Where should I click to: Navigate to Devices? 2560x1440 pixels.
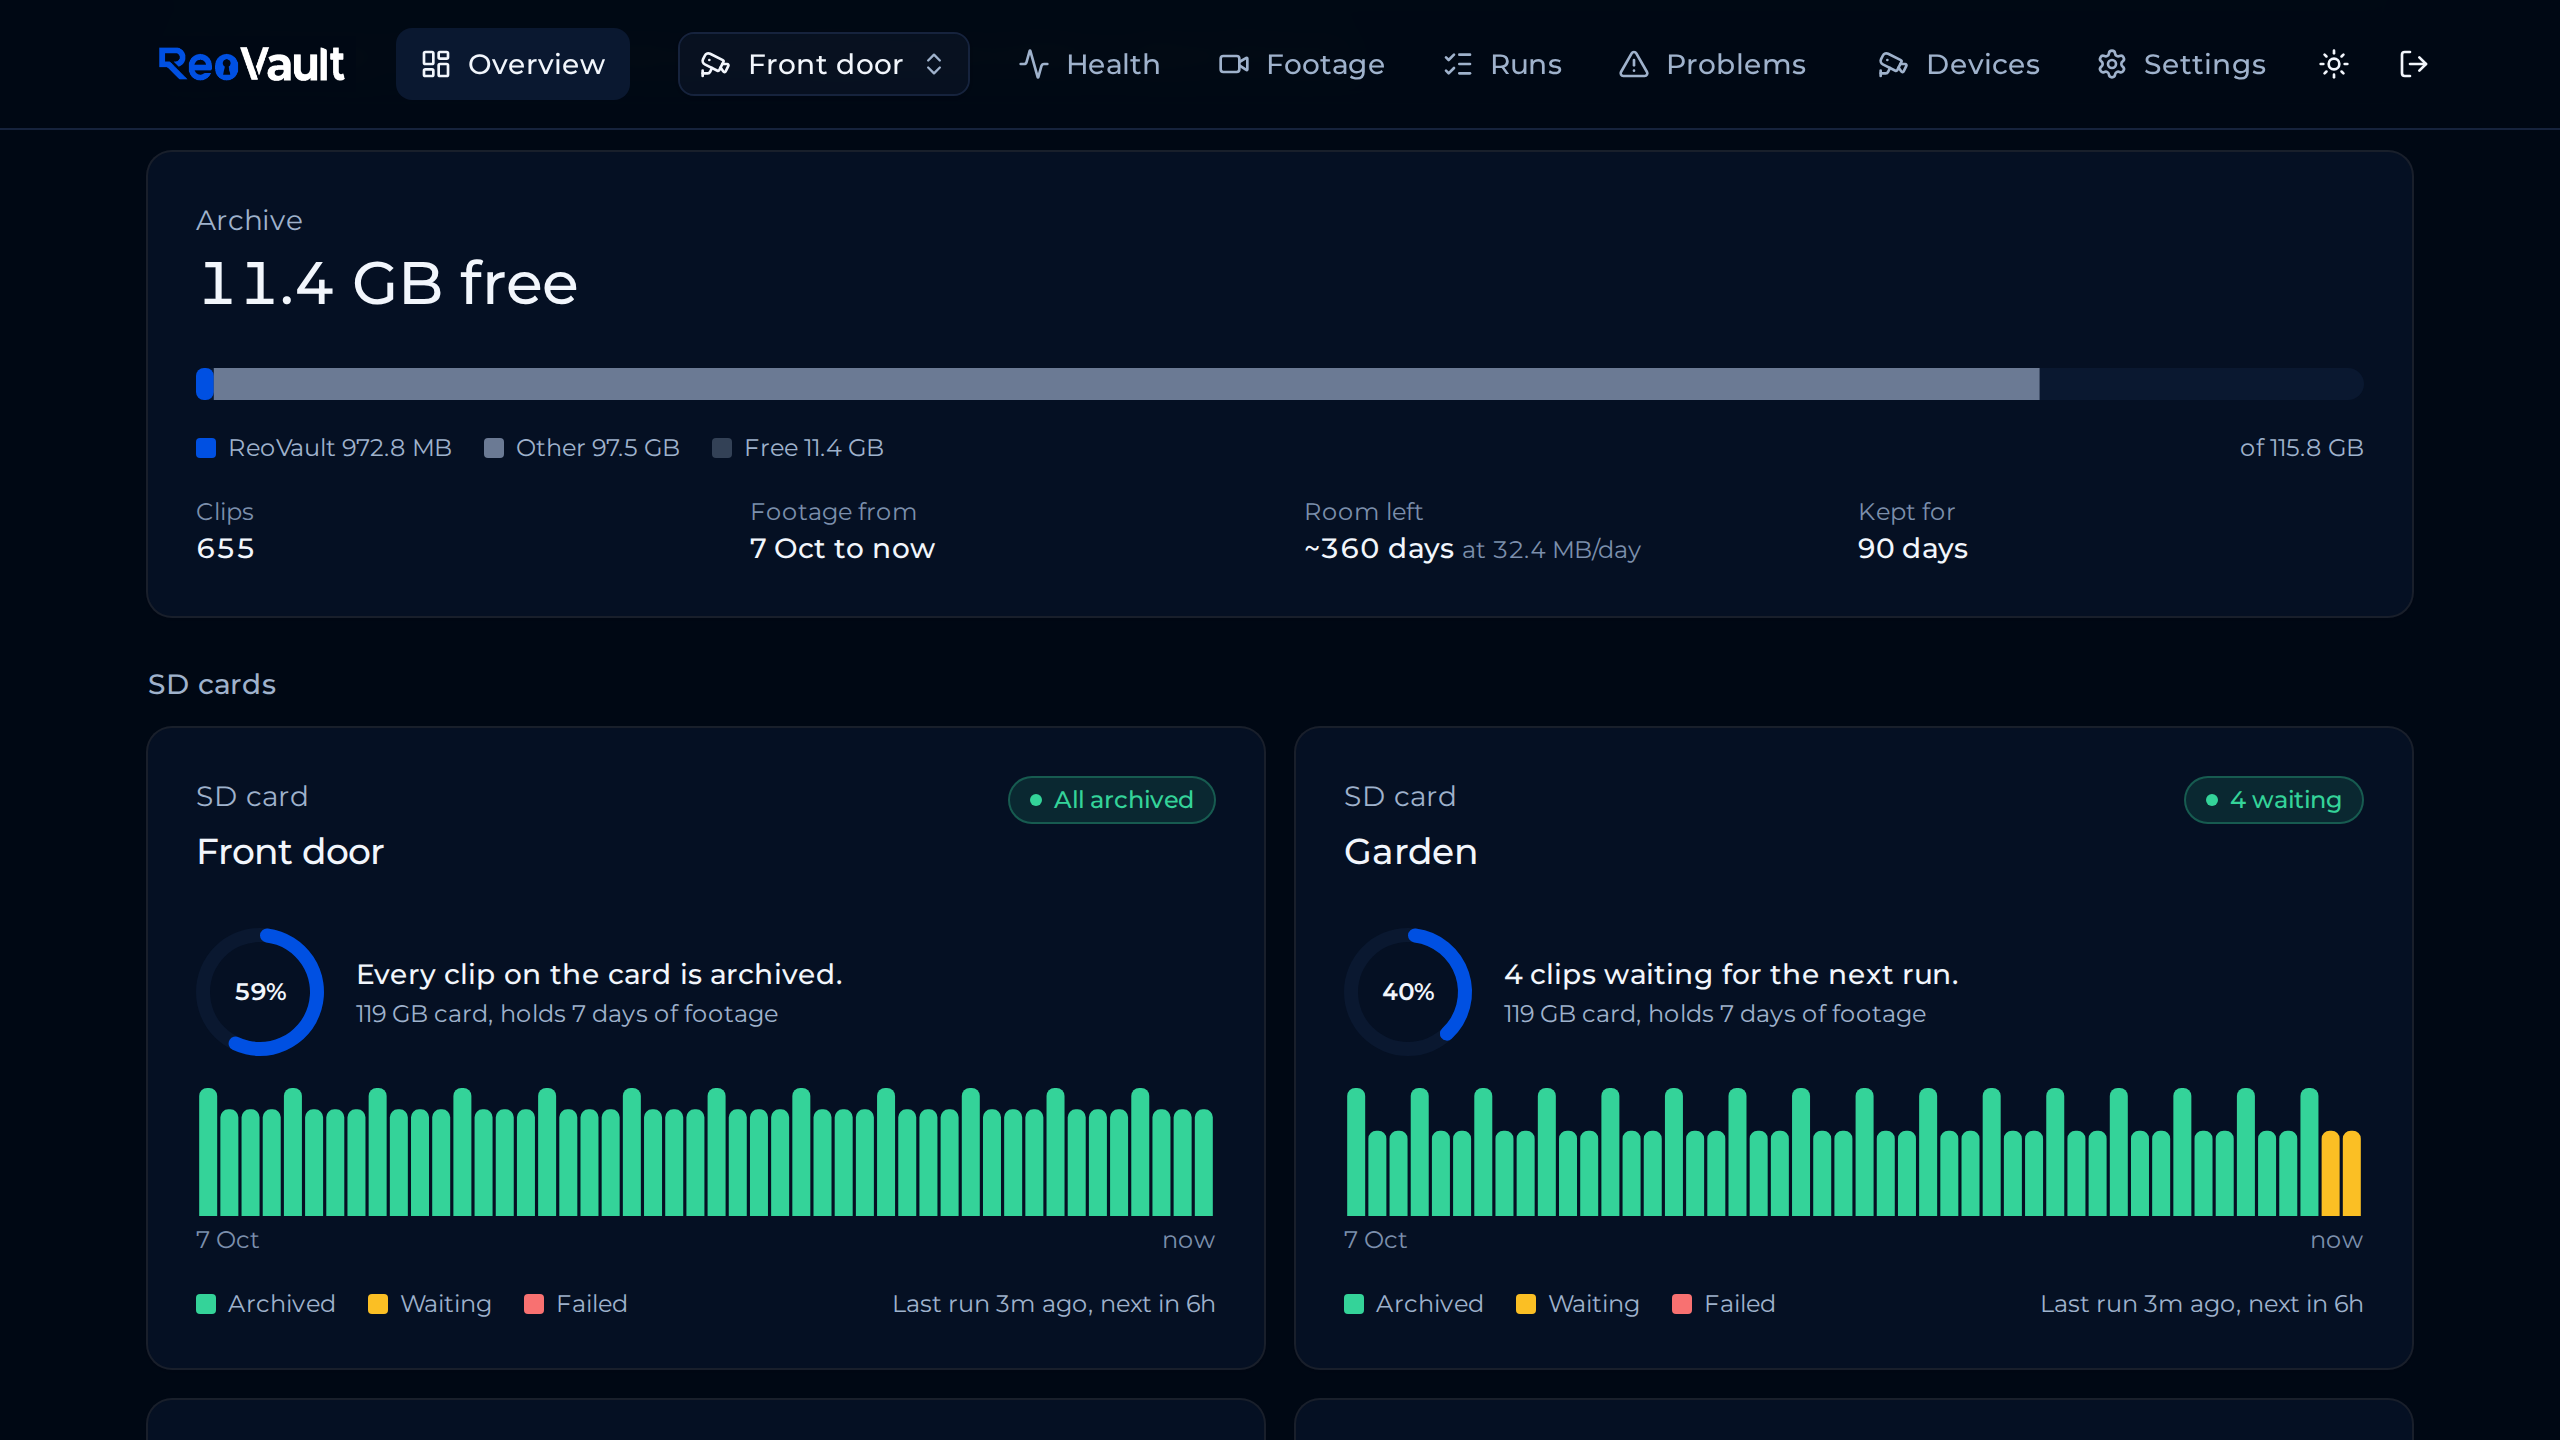coord(1958,64)
